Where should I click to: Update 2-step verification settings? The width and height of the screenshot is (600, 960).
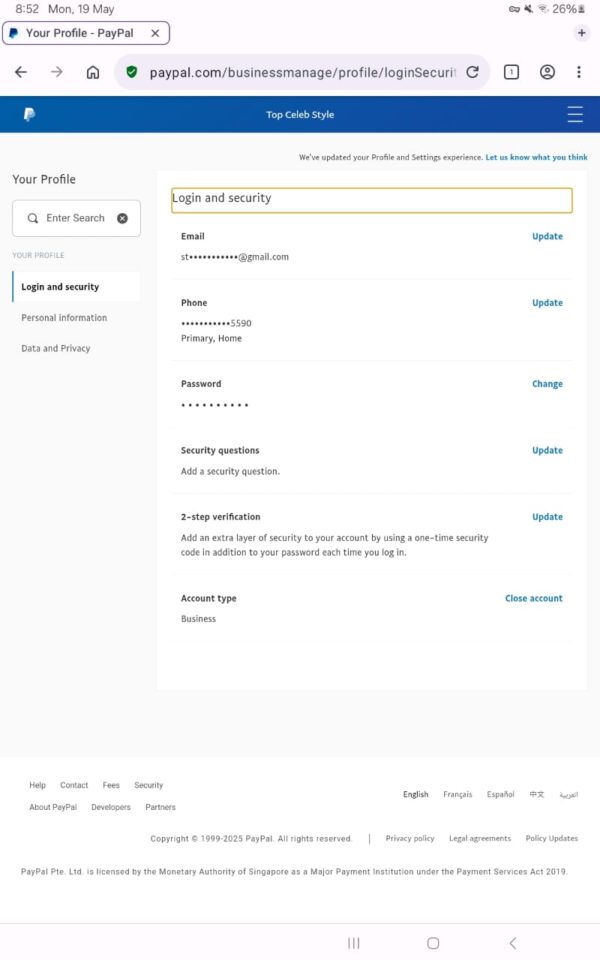click(547, 517)
